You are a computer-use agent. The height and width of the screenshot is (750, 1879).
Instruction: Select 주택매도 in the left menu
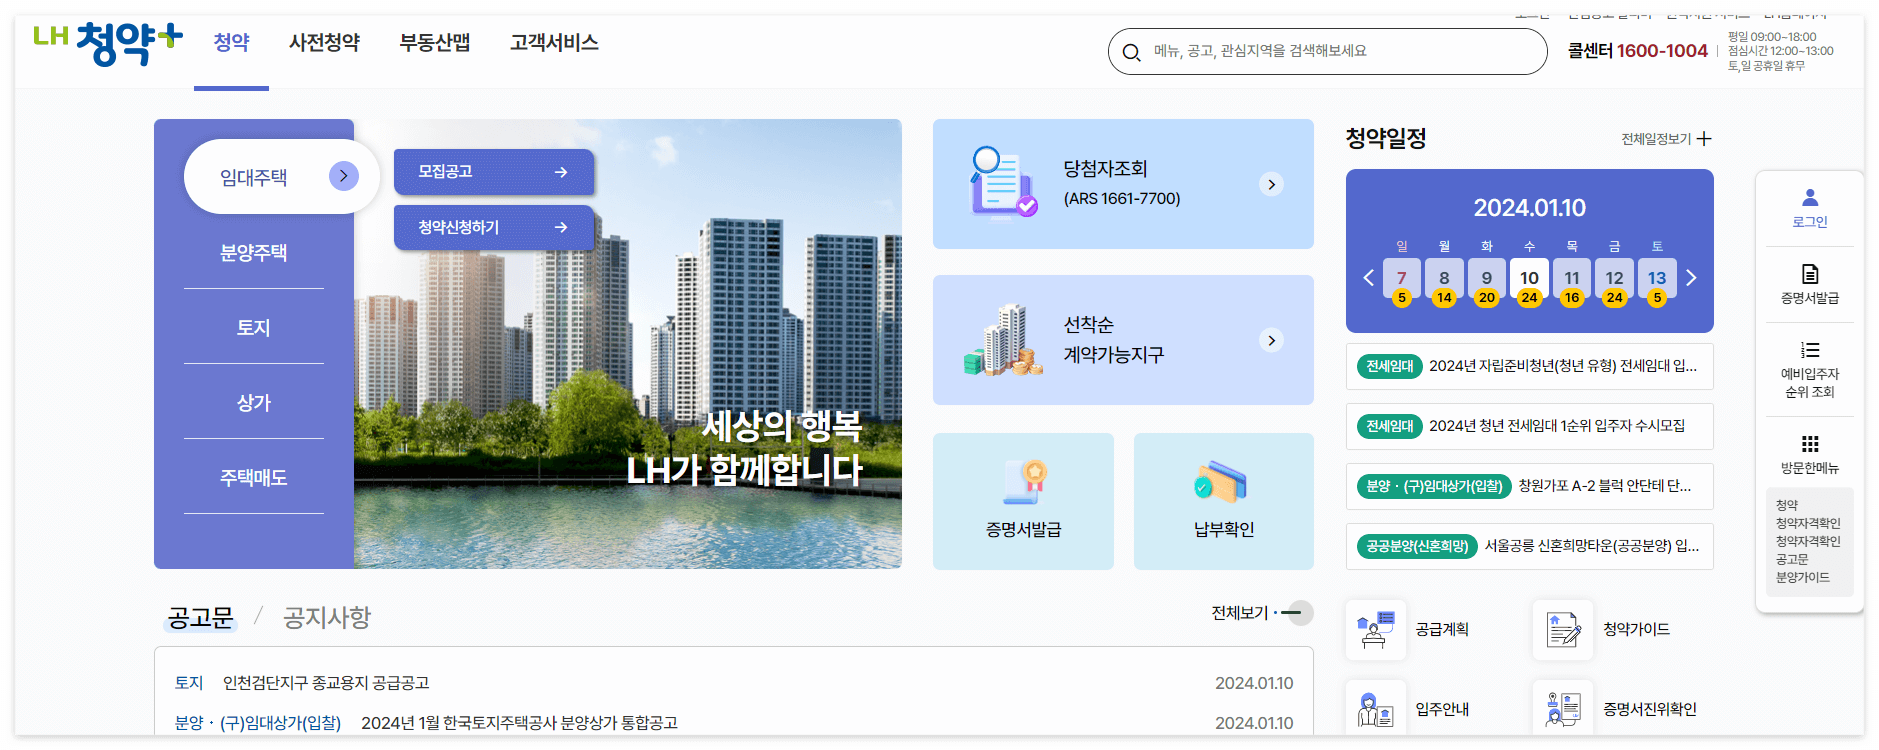click(x=254, y=478)
